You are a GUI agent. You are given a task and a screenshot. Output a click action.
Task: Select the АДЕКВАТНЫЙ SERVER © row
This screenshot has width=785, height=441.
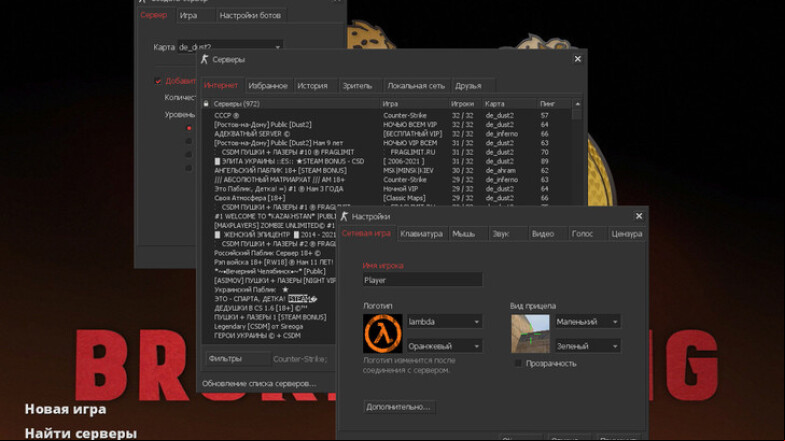coord(386,134)
